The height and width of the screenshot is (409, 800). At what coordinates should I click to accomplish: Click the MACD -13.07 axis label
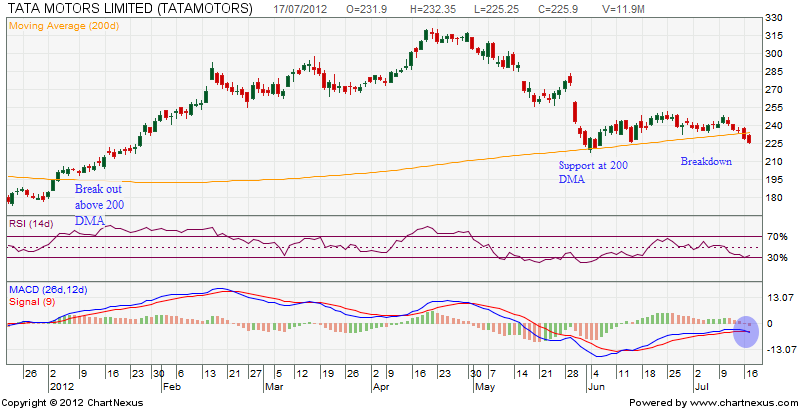(781, 350)
